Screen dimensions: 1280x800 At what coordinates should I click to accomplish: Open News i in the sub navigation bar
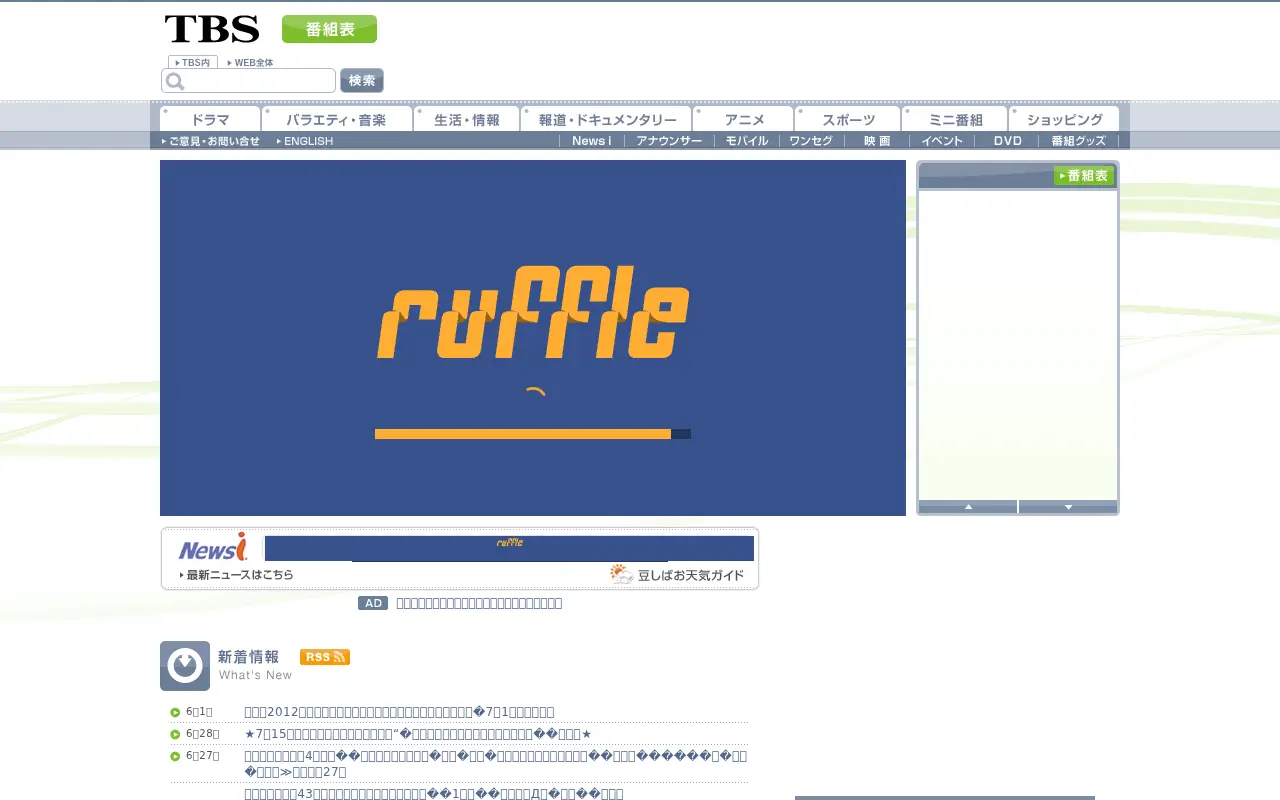(x=591, y=141)
